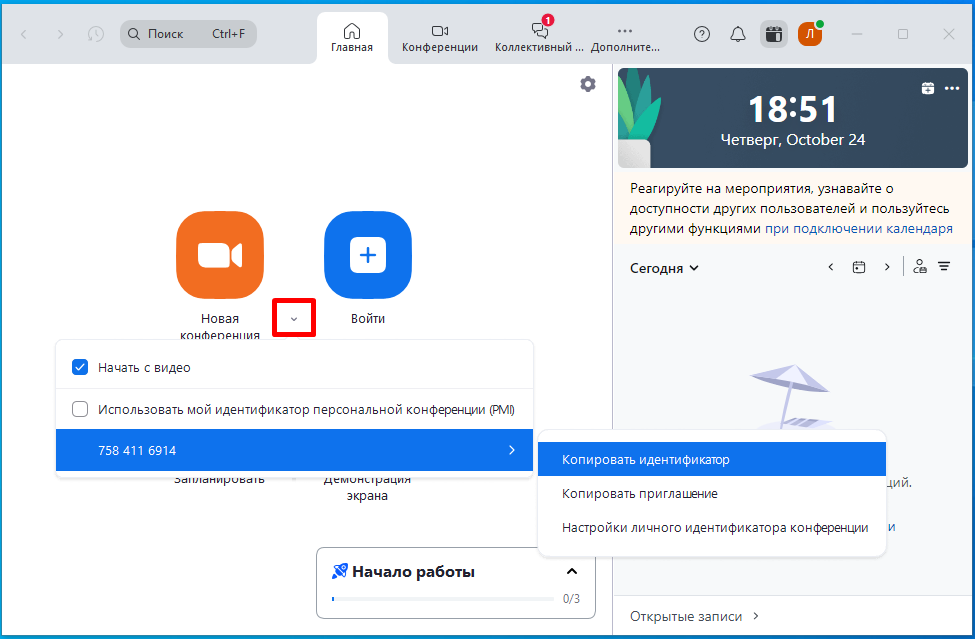Check the use PMI checkbox

click(x=80, y=410)
